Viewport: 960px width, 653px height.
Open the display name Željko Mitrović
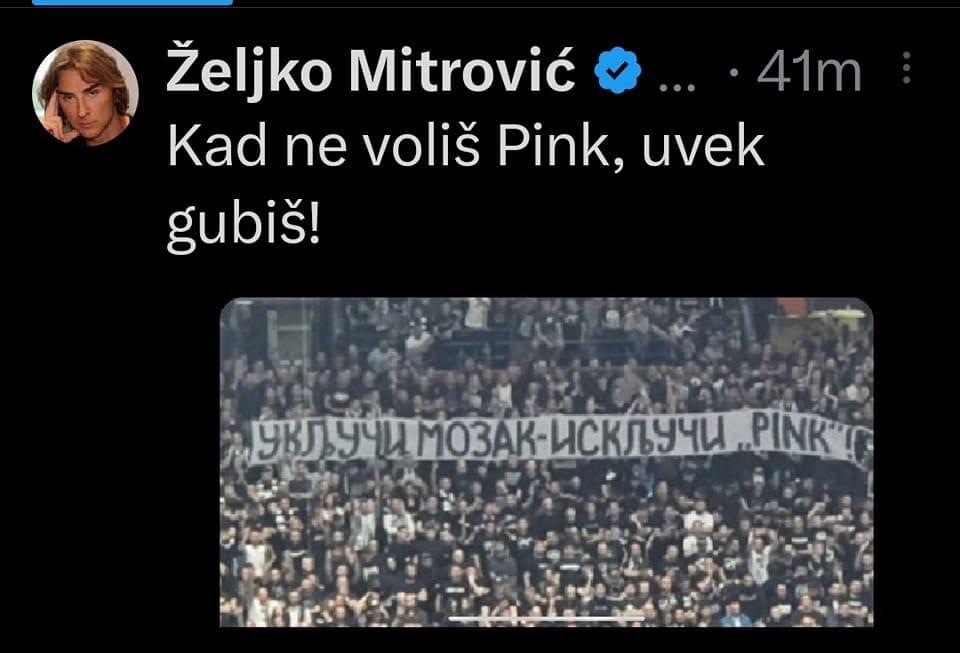pyautogui.click(x=371, y=72)
